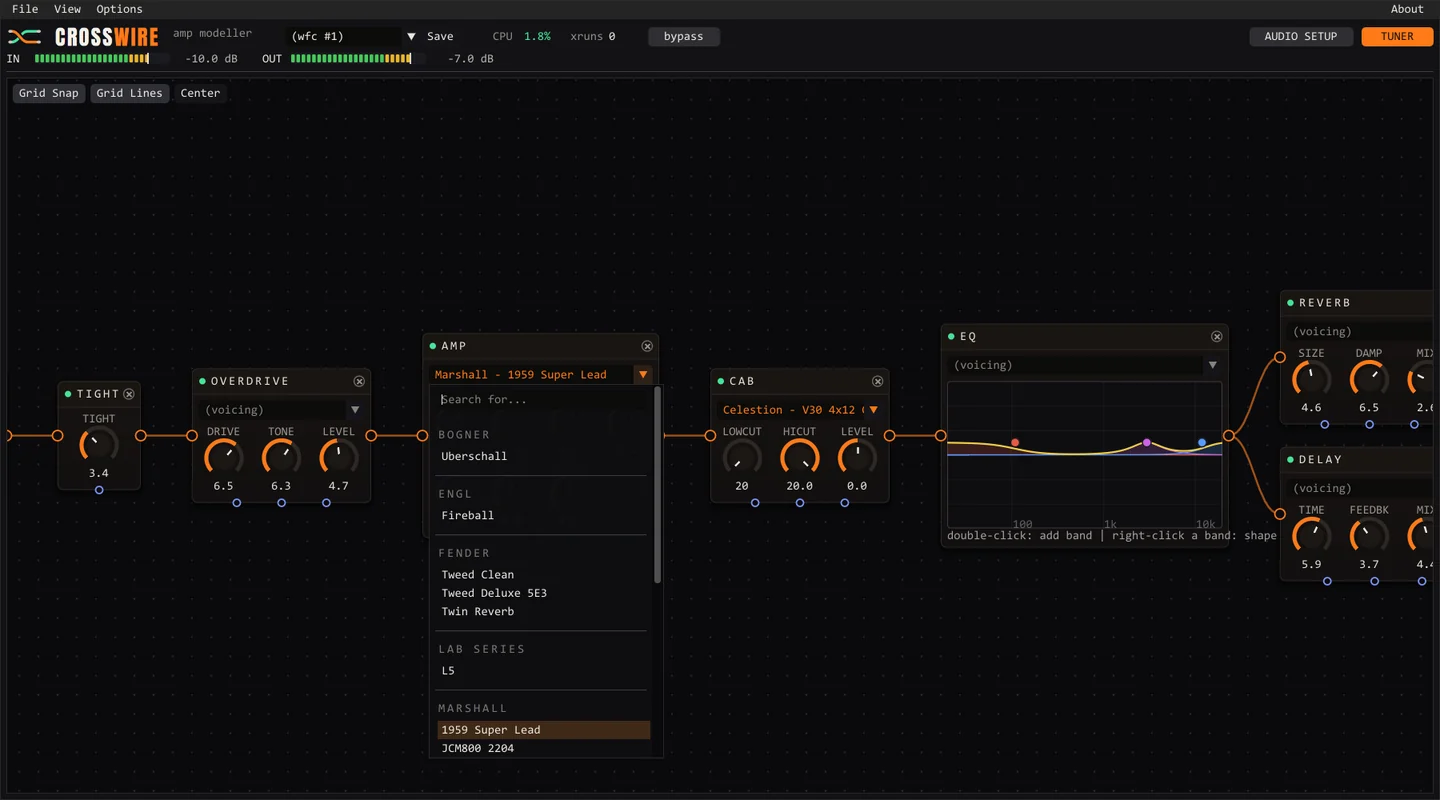Expand the EQ voicing dropdown

(1212, 366)
